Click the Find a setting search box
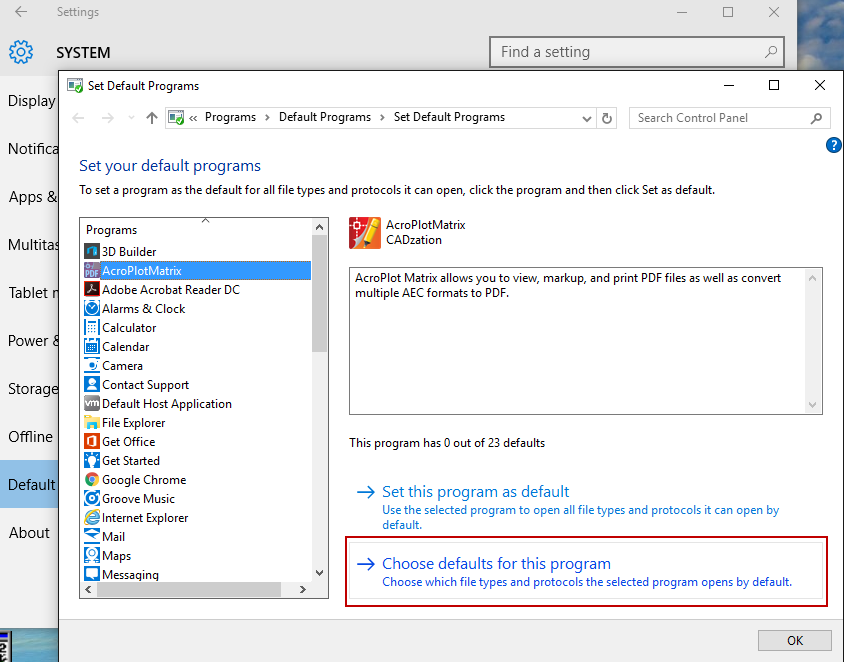844x662 pixels. pos(636,52)
